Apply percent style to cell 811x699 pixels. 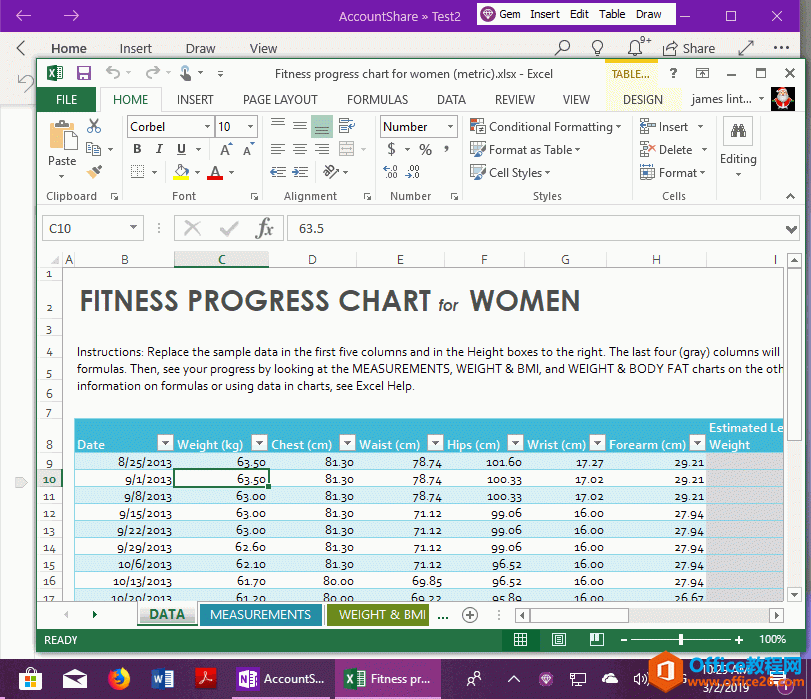(426, 149)
